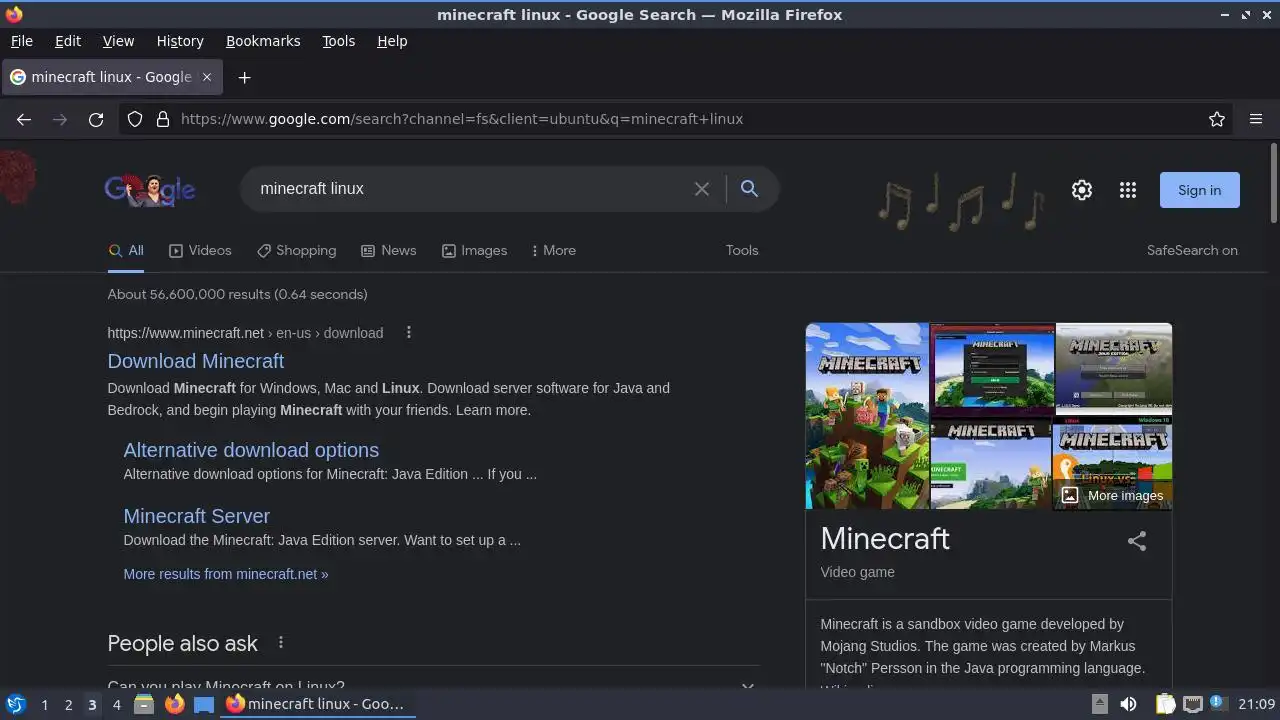
Task: Click the https://www.minecraft.net breadcrumb URL text
Action: [x=186, y=333]
